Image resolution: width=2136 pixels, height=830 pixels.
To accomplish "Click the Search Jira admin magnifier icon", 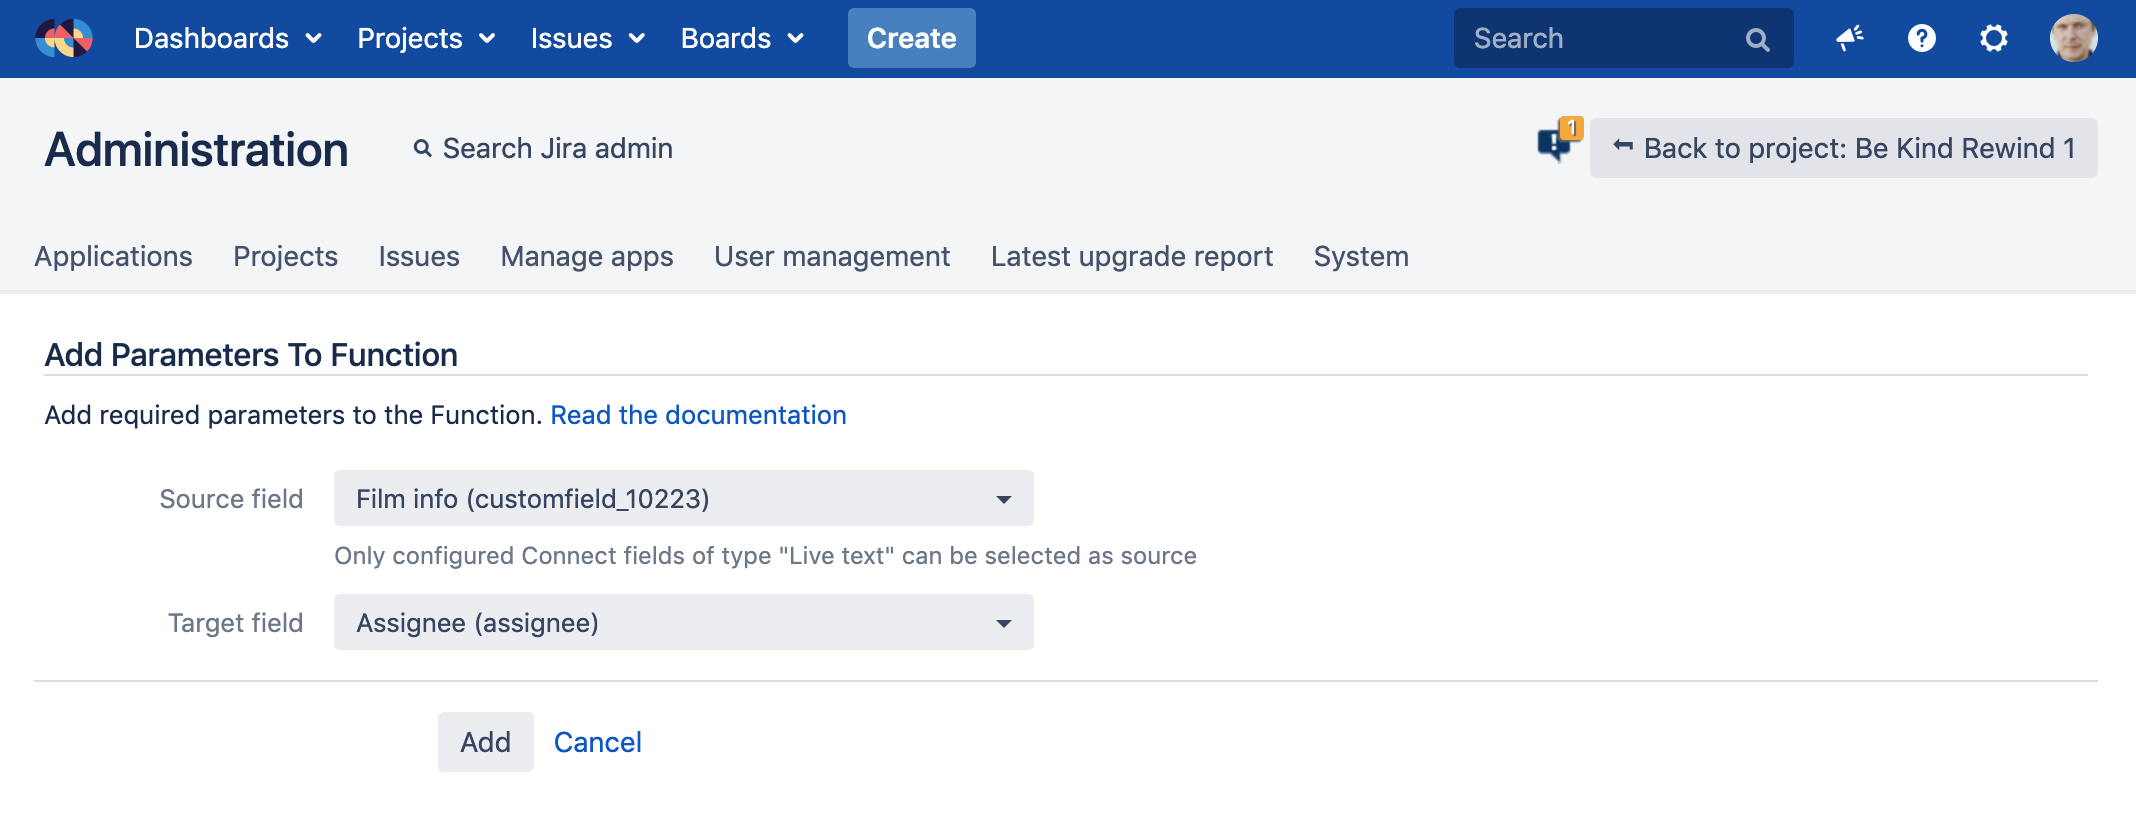I will point(423,148).
